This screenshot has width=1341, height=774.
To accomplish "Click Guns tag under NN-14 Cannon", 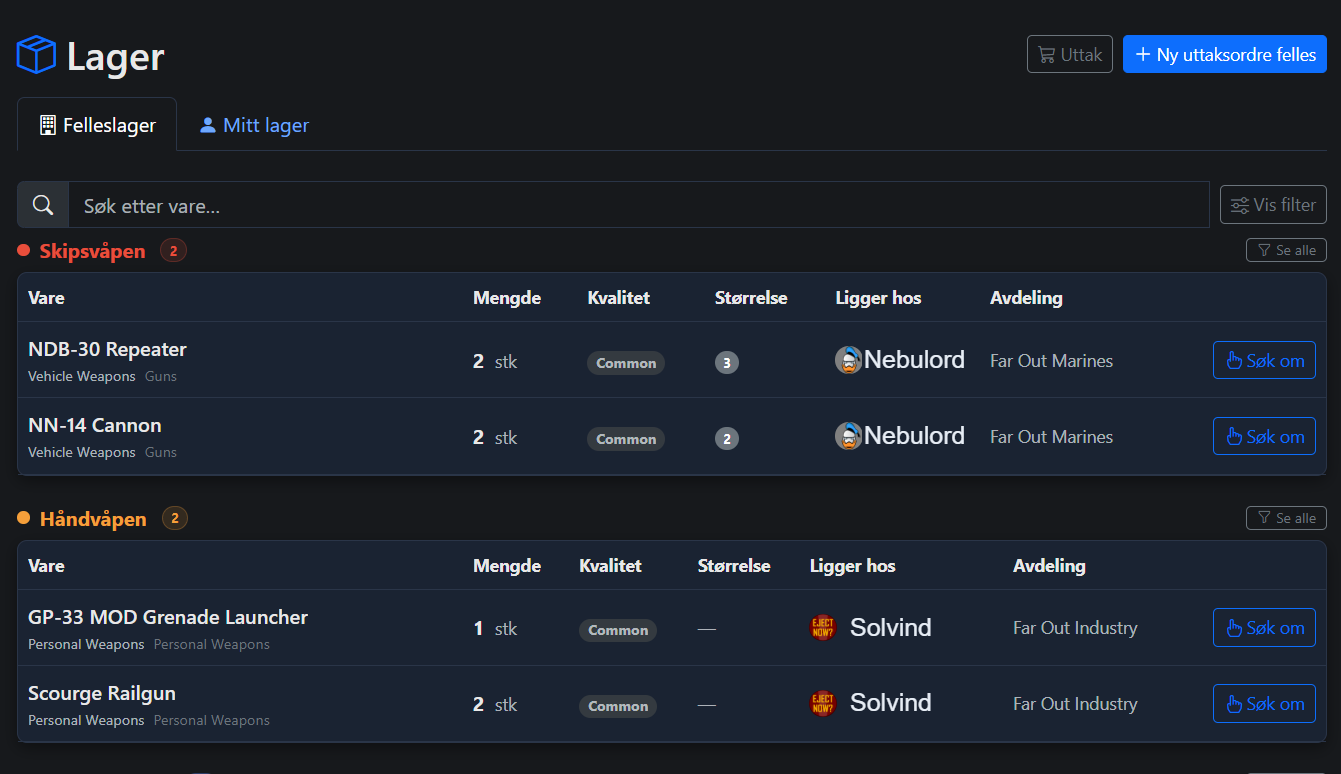I will pyautogui.click(x=161, y=452).
